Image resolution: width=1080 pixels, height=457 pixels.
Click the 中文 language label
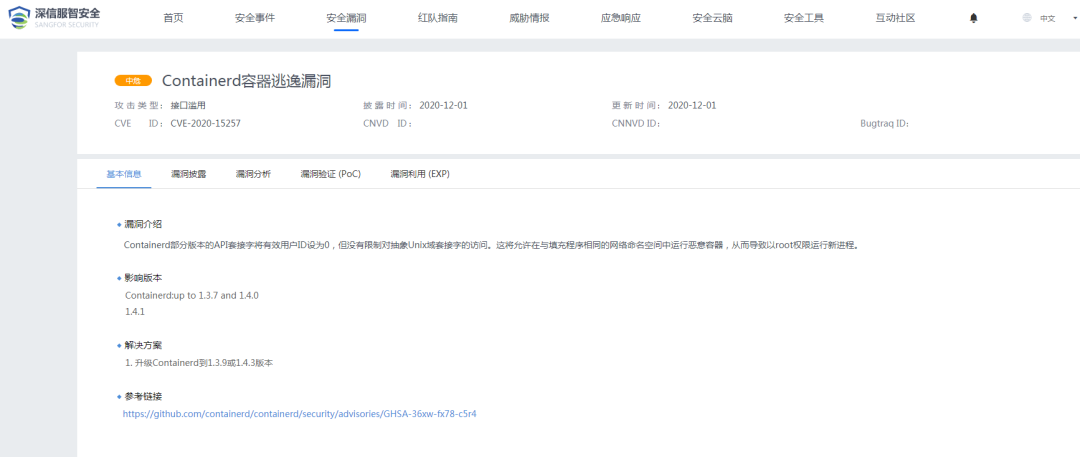(x=1048, y=19)
